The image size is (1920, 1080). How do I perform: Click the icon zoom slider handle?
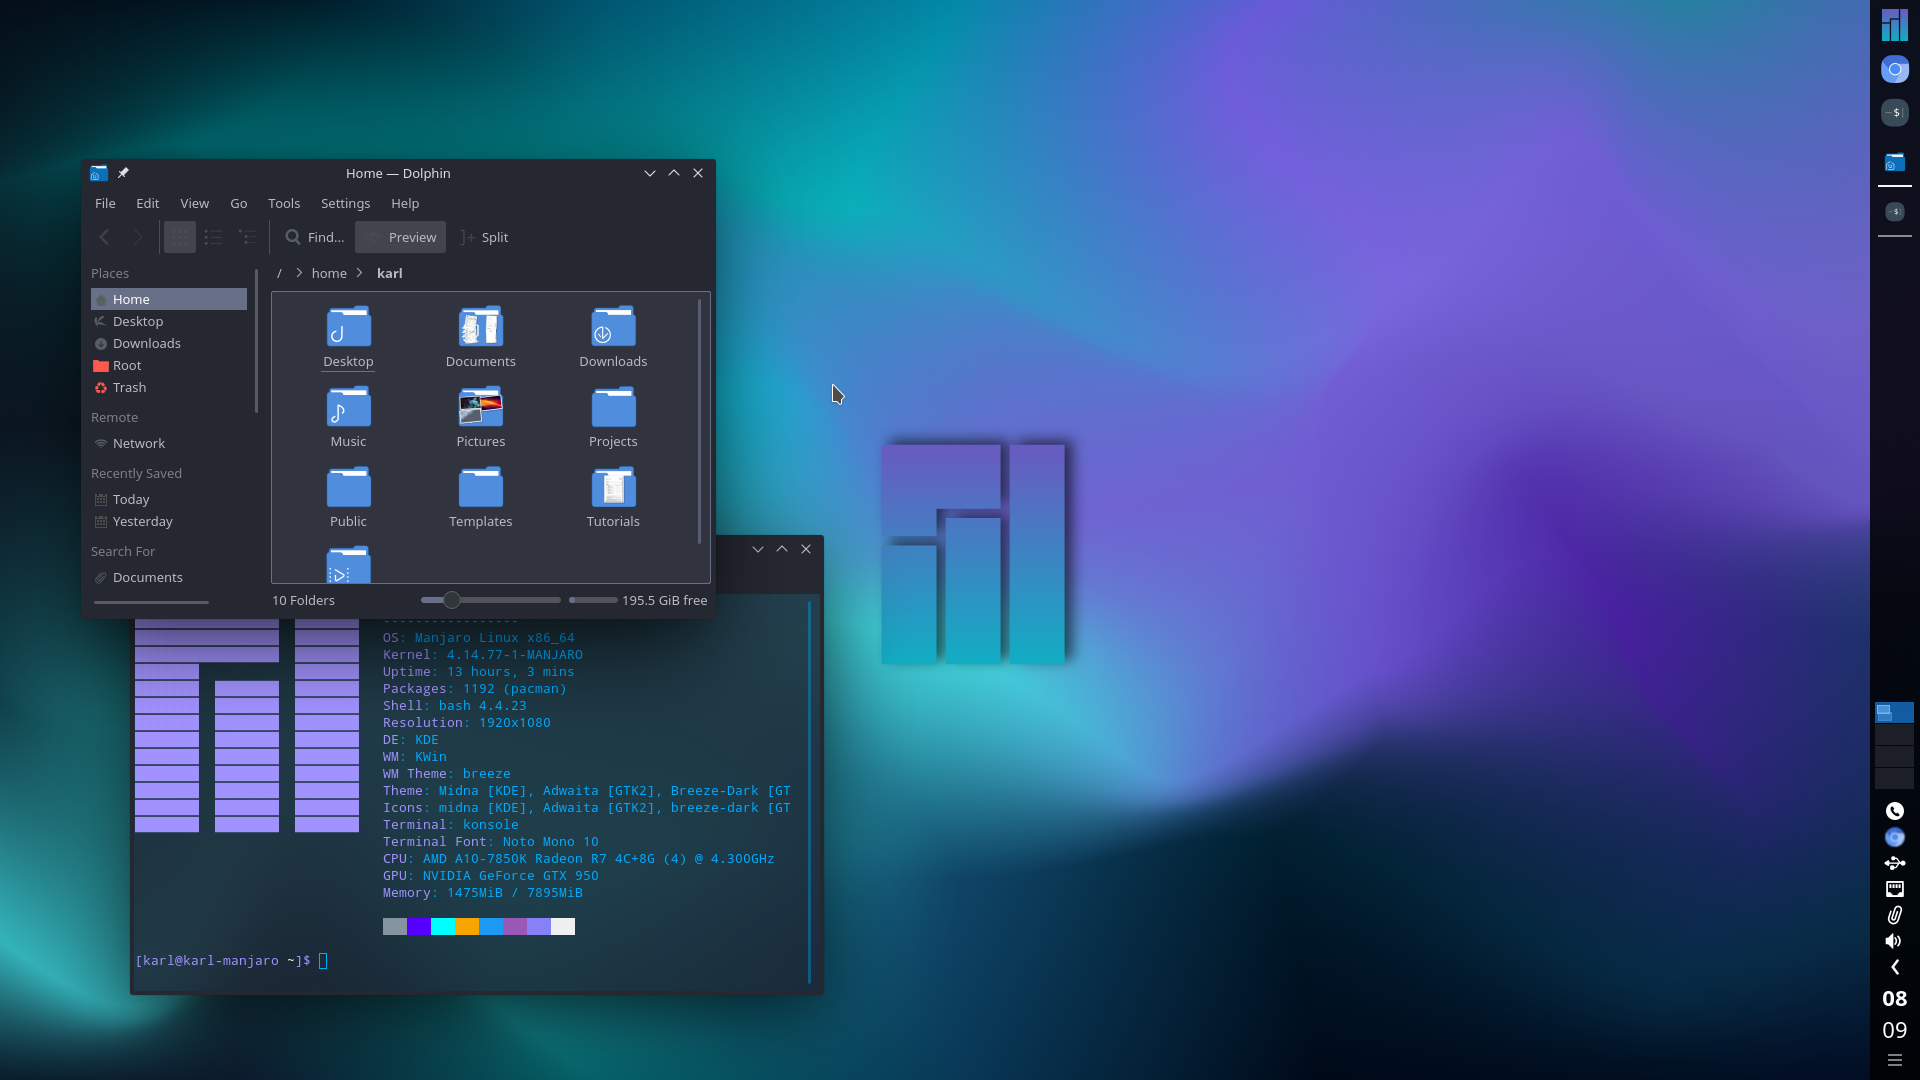coord(452,600)
